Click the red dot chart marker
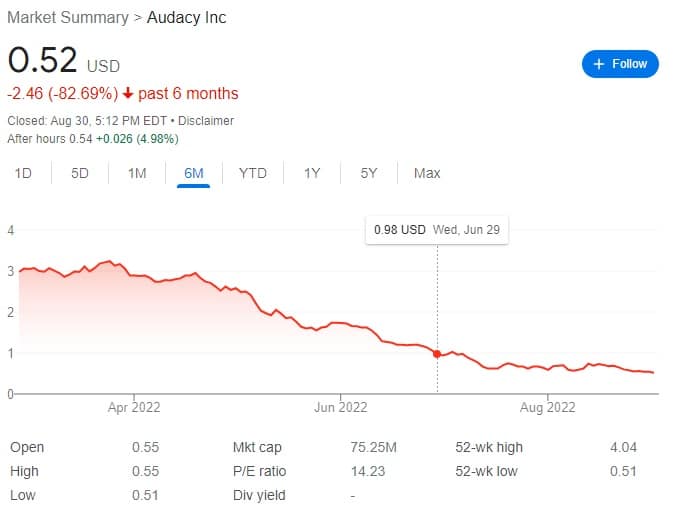 [x=437, y=354]
